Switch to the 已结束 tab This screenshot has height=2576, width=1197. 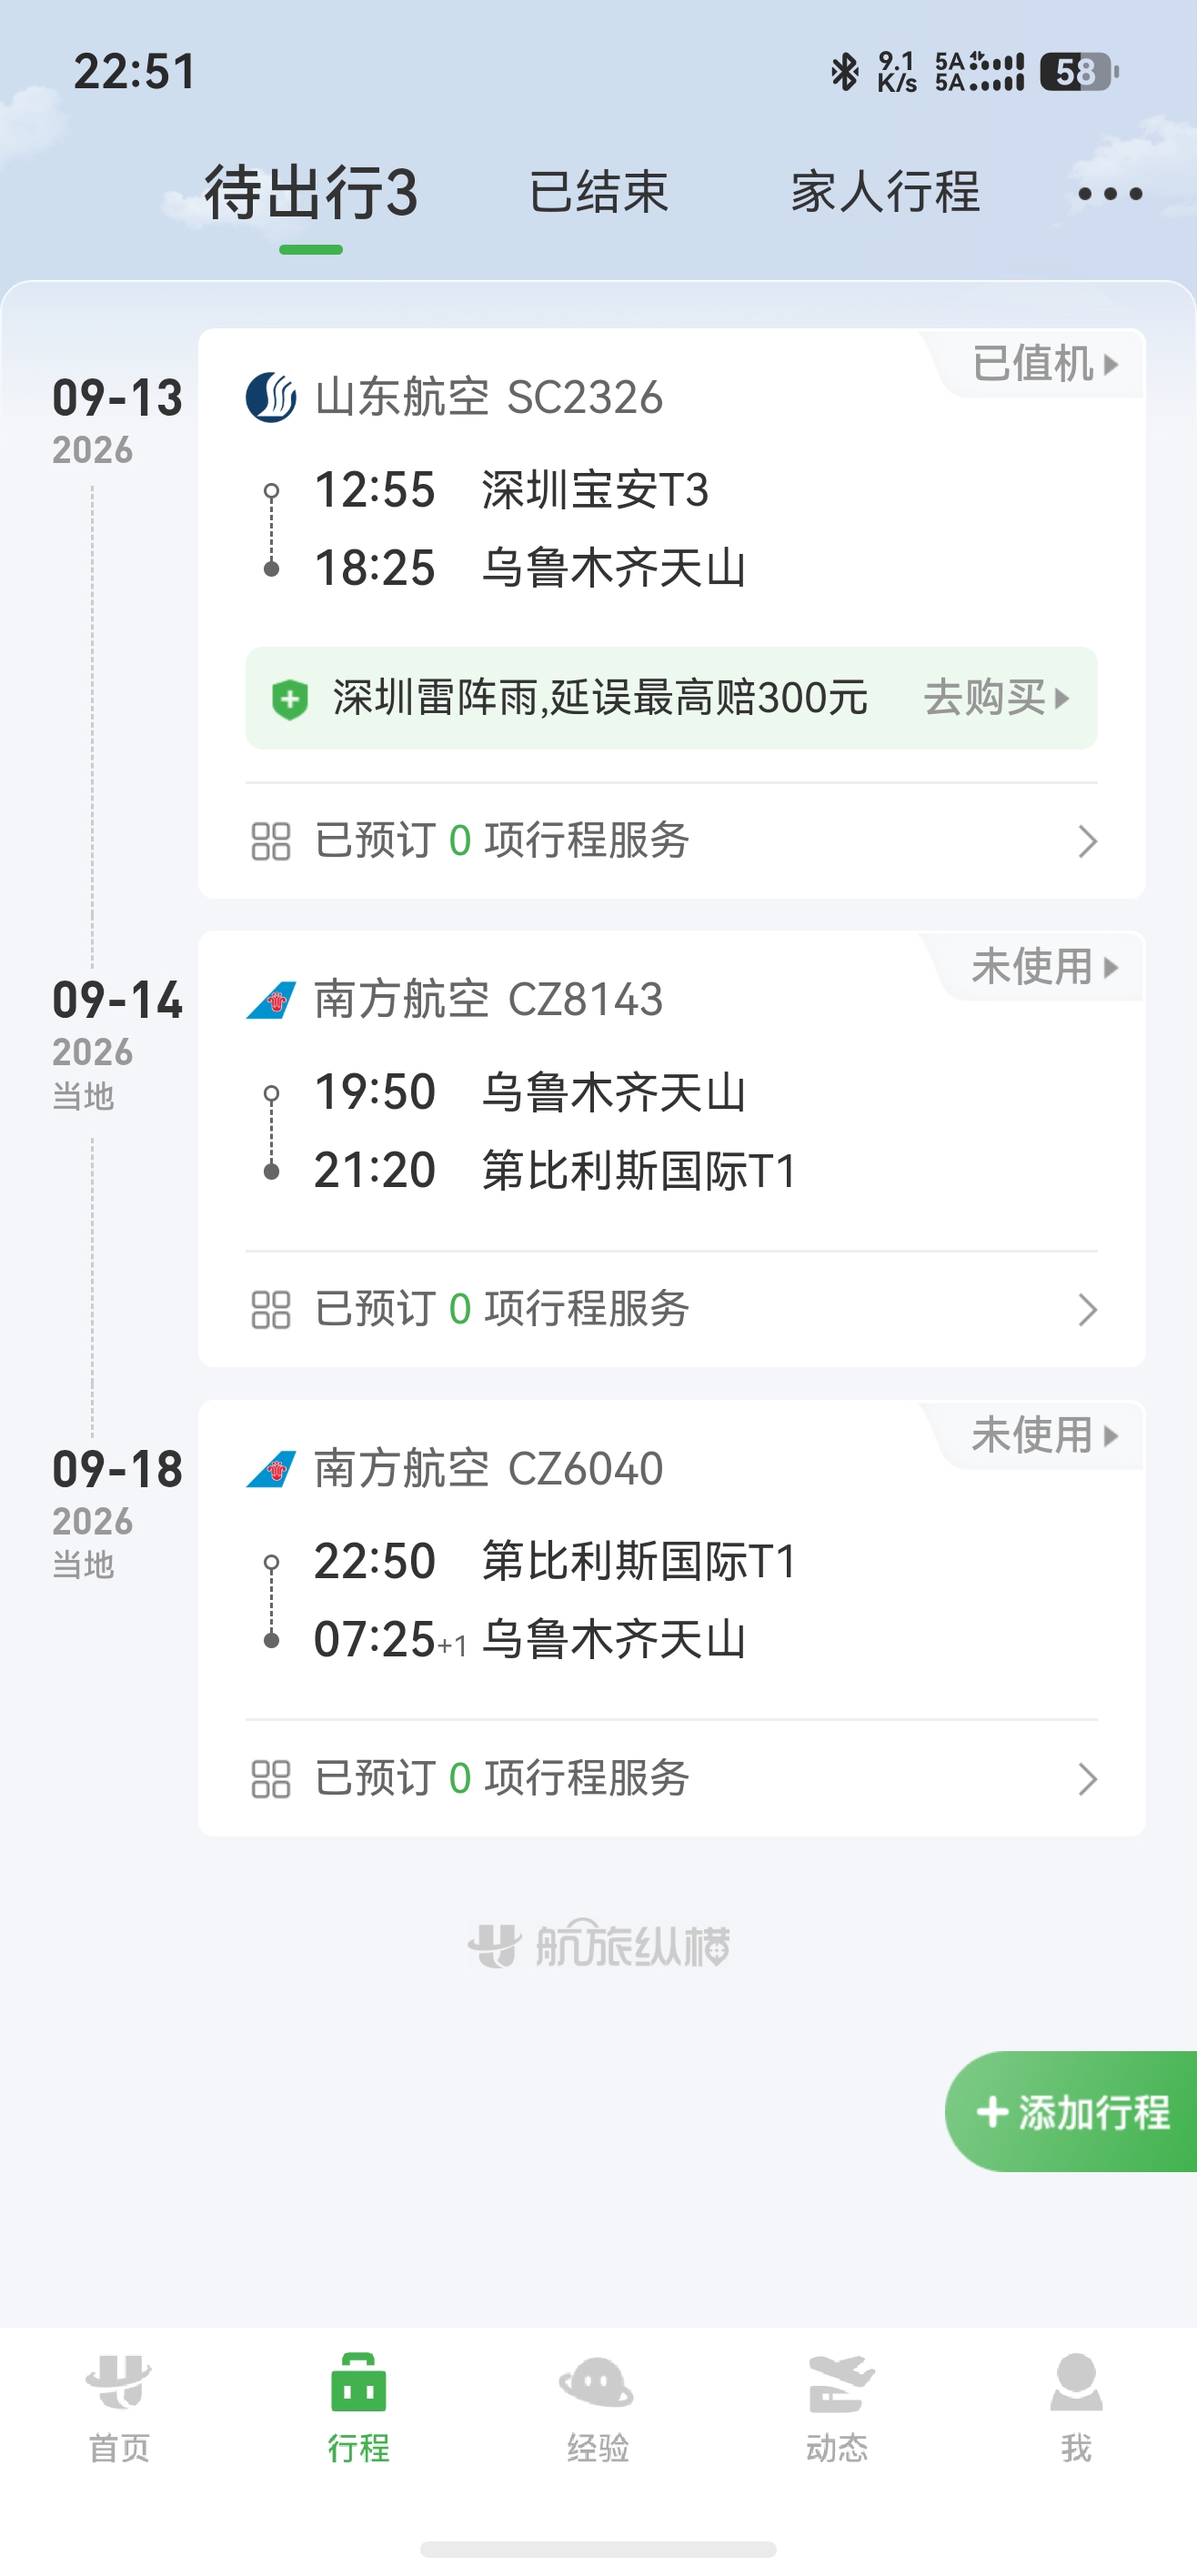click(598, 192)
